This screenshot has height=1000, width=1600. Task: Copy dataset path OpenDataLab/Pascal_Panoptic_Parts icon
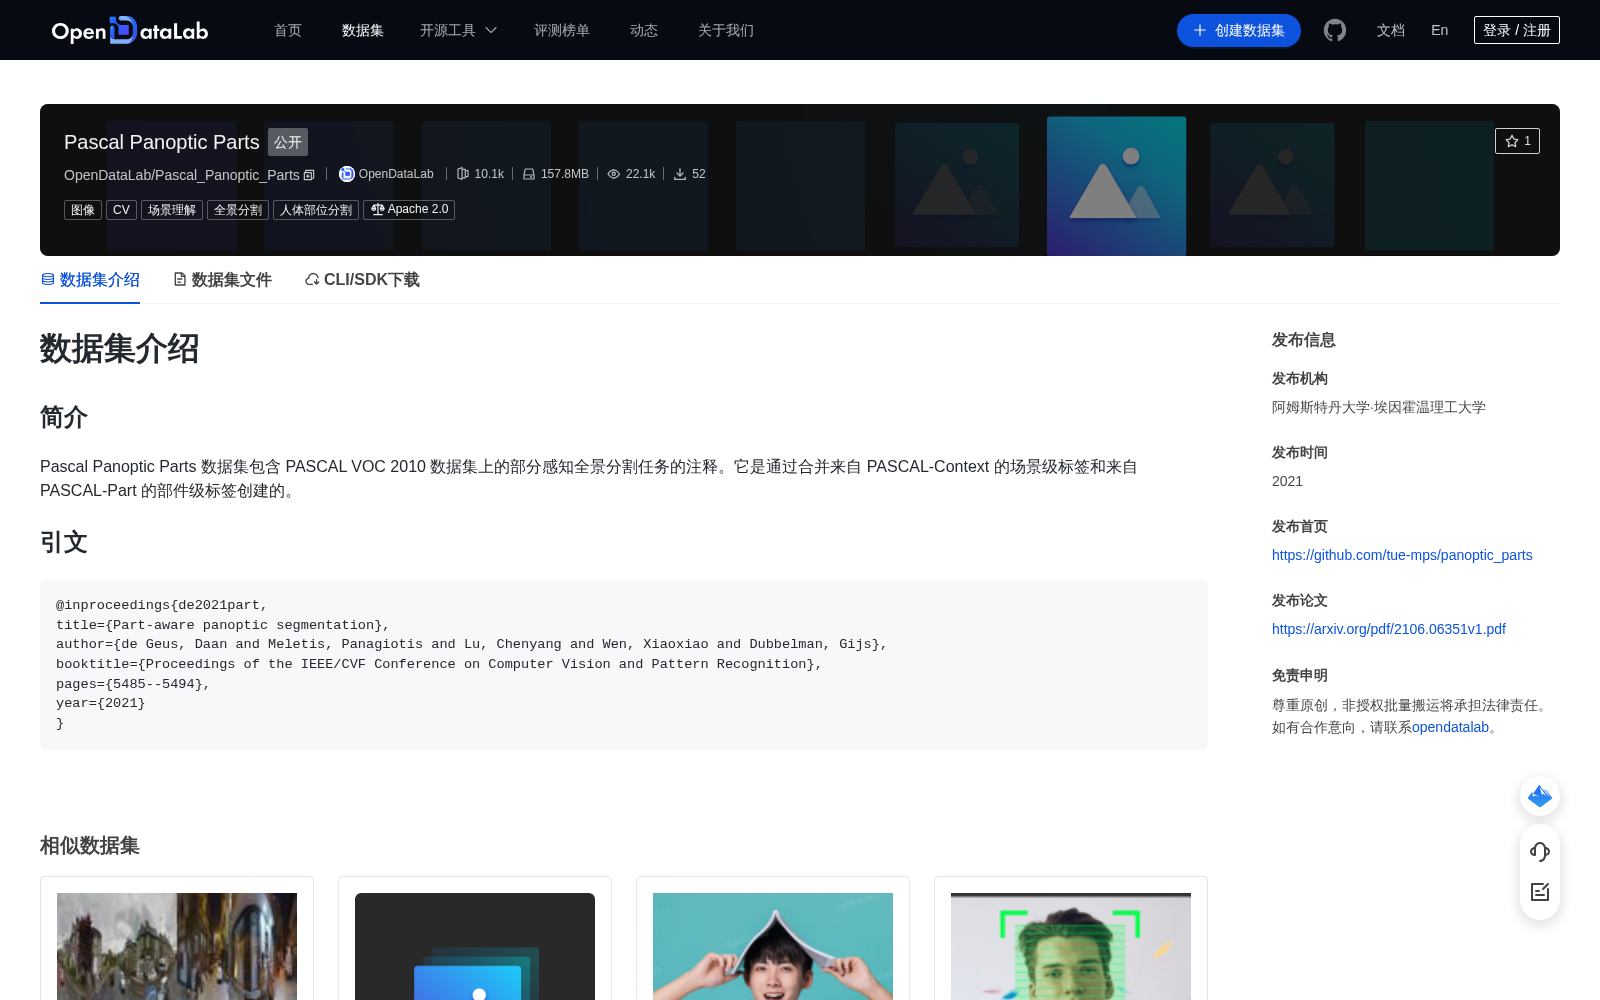pyautogui.click(x=309, y=175)
